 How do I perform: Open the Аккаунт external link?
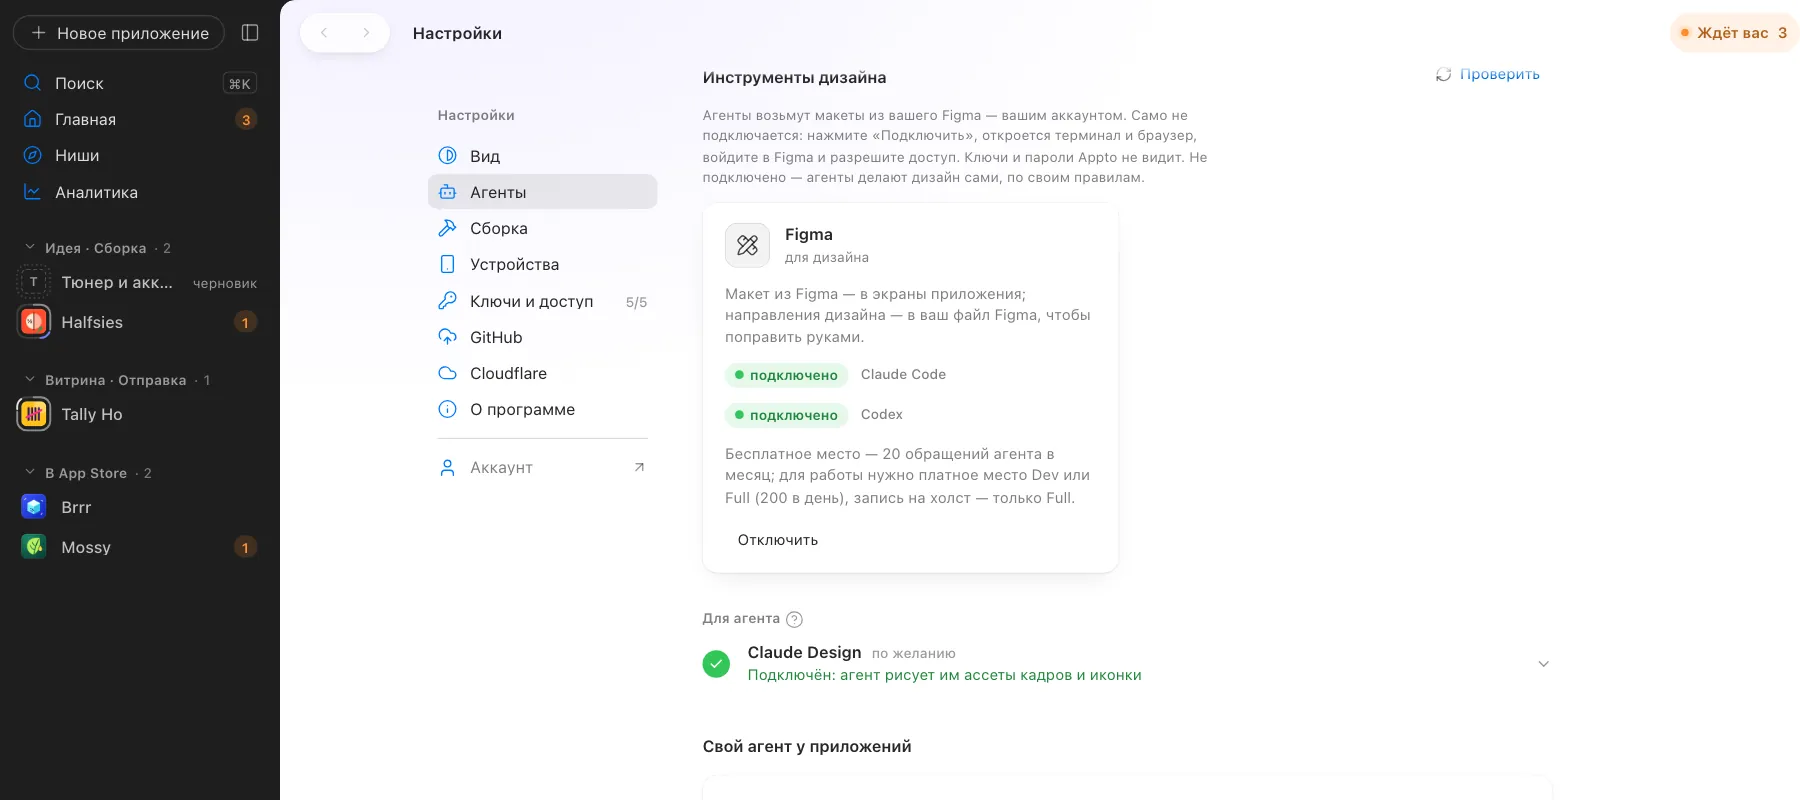[543, 467]
